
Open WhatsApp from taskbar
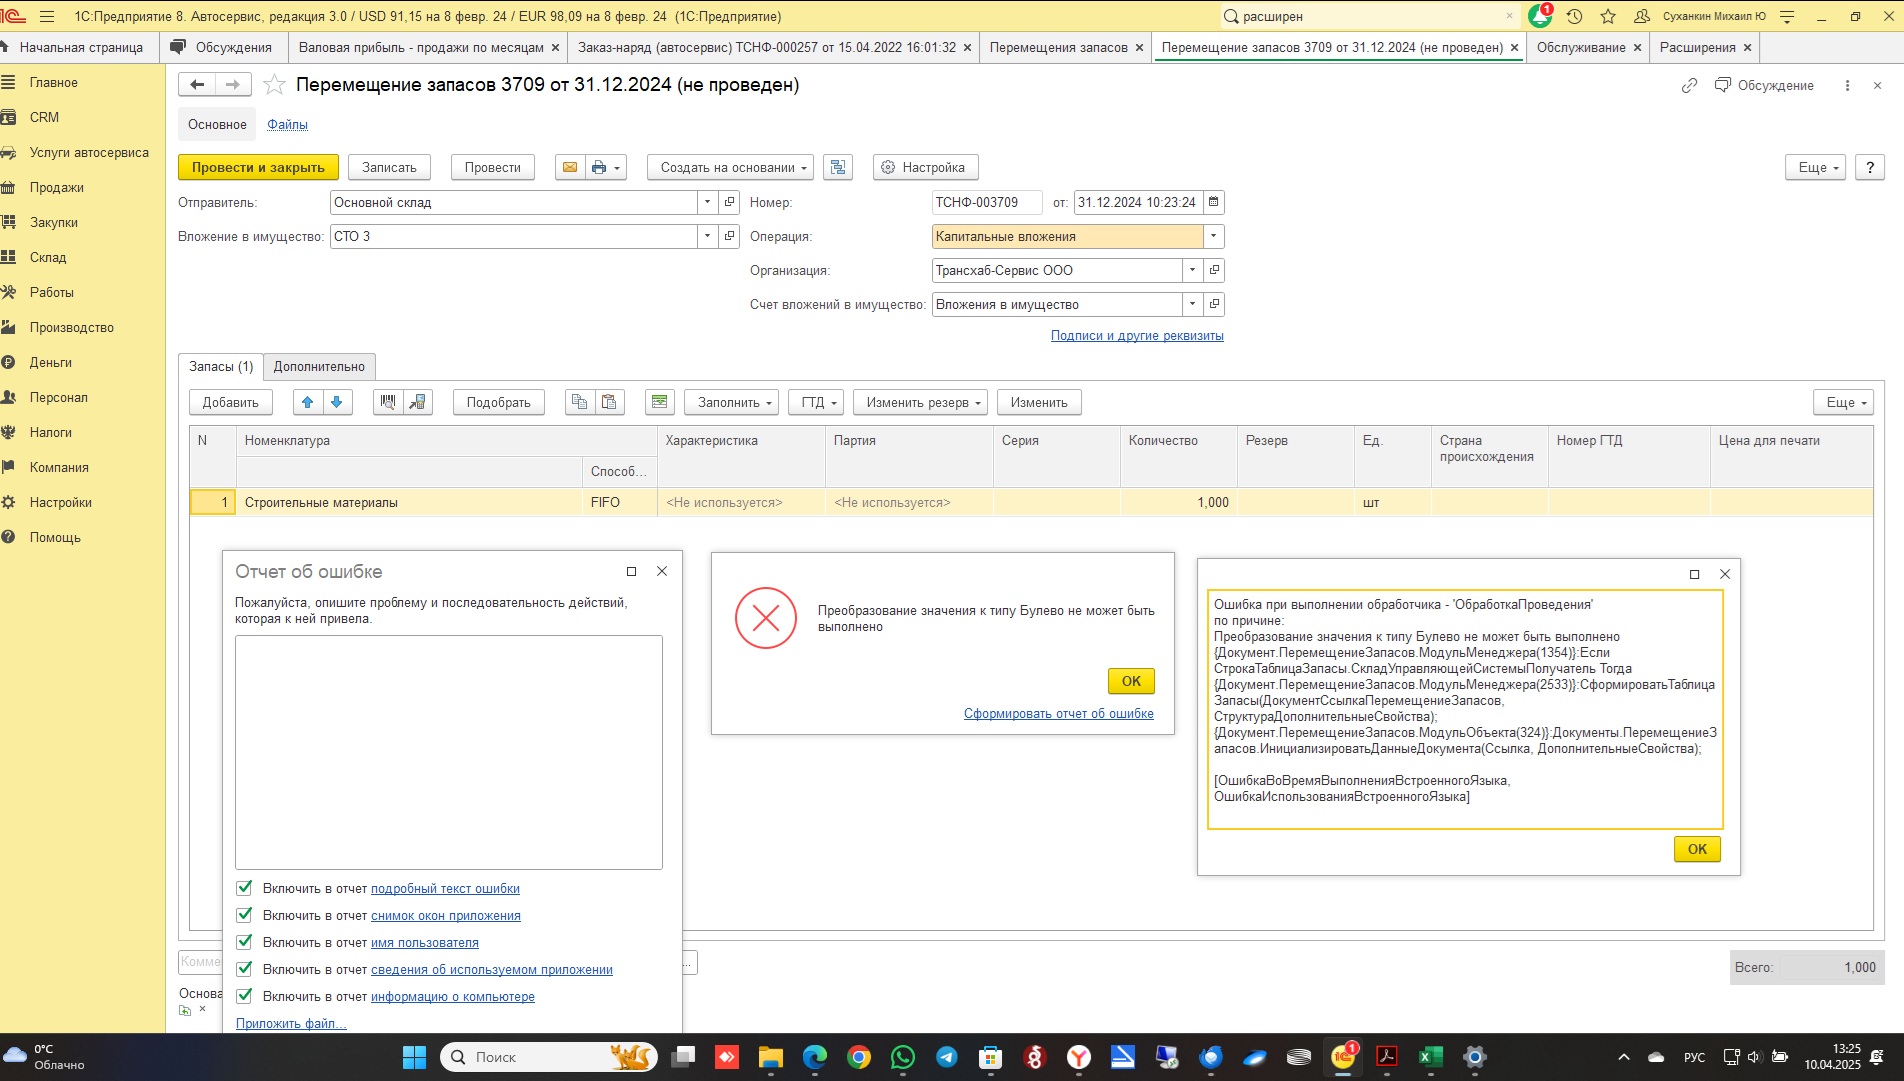902,1057
